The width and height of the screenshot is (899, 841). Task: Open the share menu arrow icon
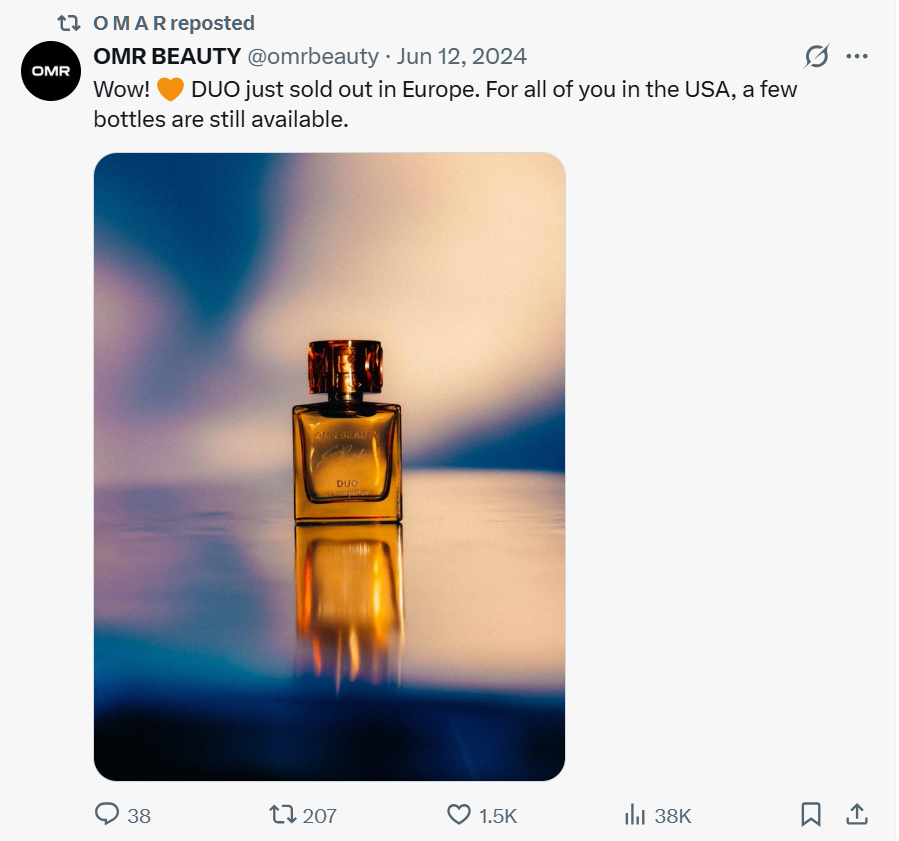tap(857, 815)
